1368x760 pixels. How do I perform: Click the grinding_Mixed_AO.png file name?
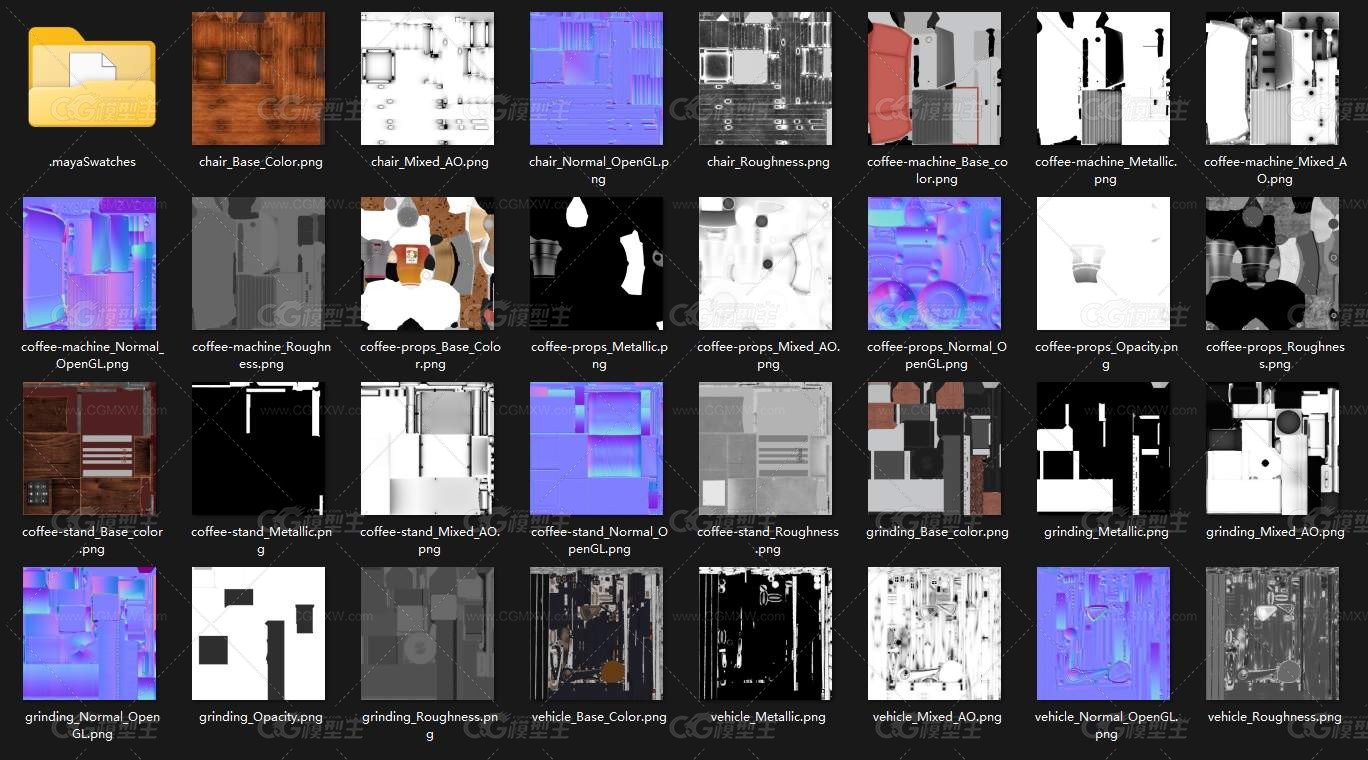[1275, 532]
